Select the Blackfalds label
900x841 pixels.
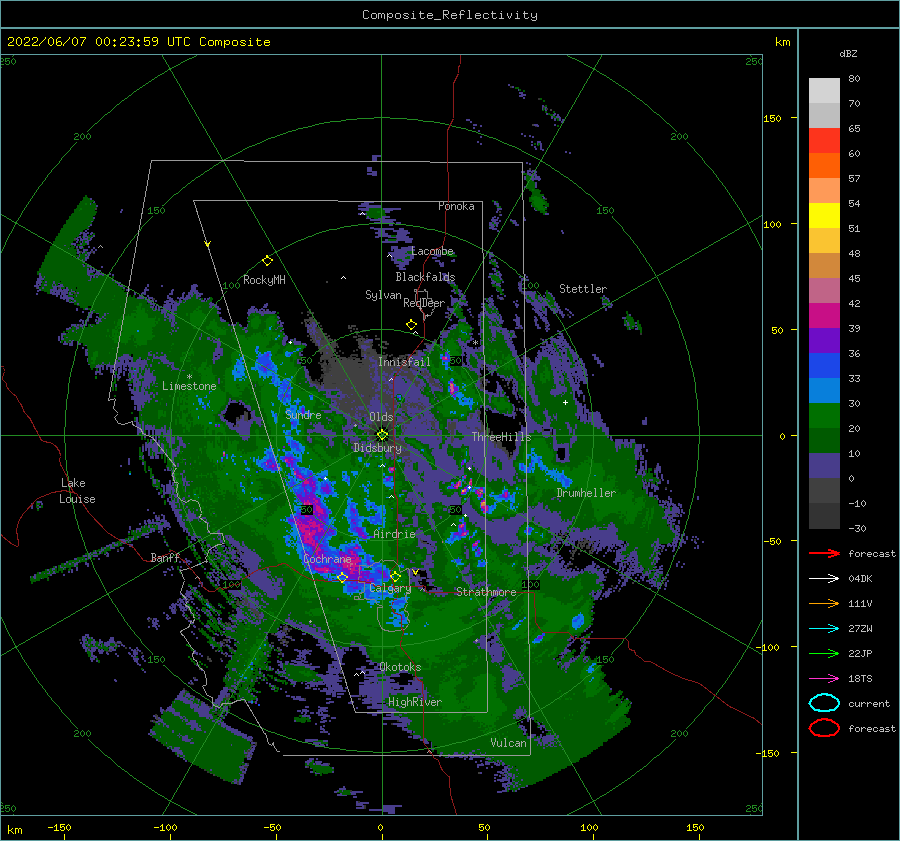(425, 277)
